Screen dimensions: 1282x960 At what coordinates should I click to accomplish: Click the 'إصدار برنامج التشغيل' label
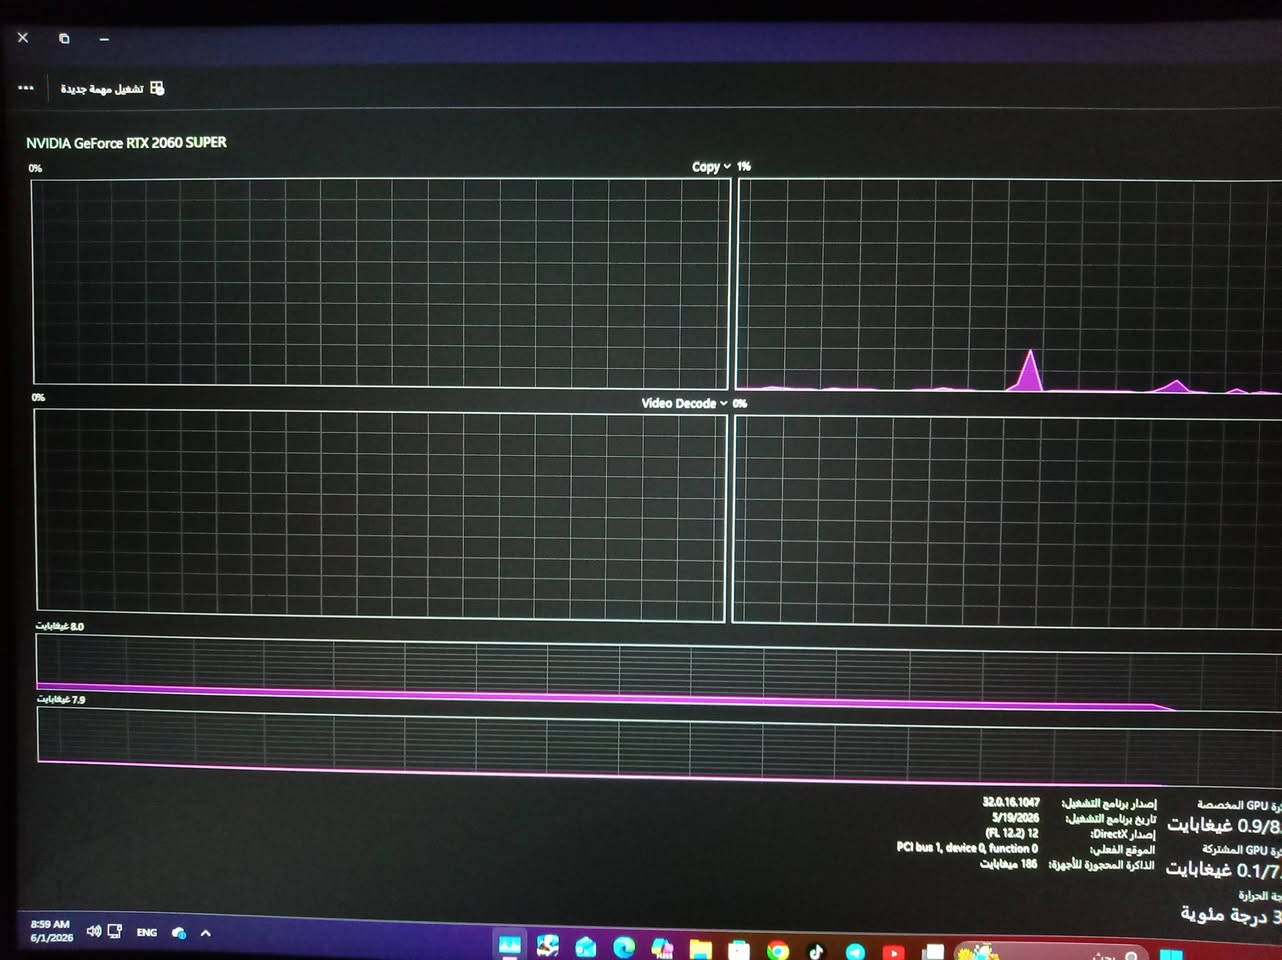point(1109,804)
